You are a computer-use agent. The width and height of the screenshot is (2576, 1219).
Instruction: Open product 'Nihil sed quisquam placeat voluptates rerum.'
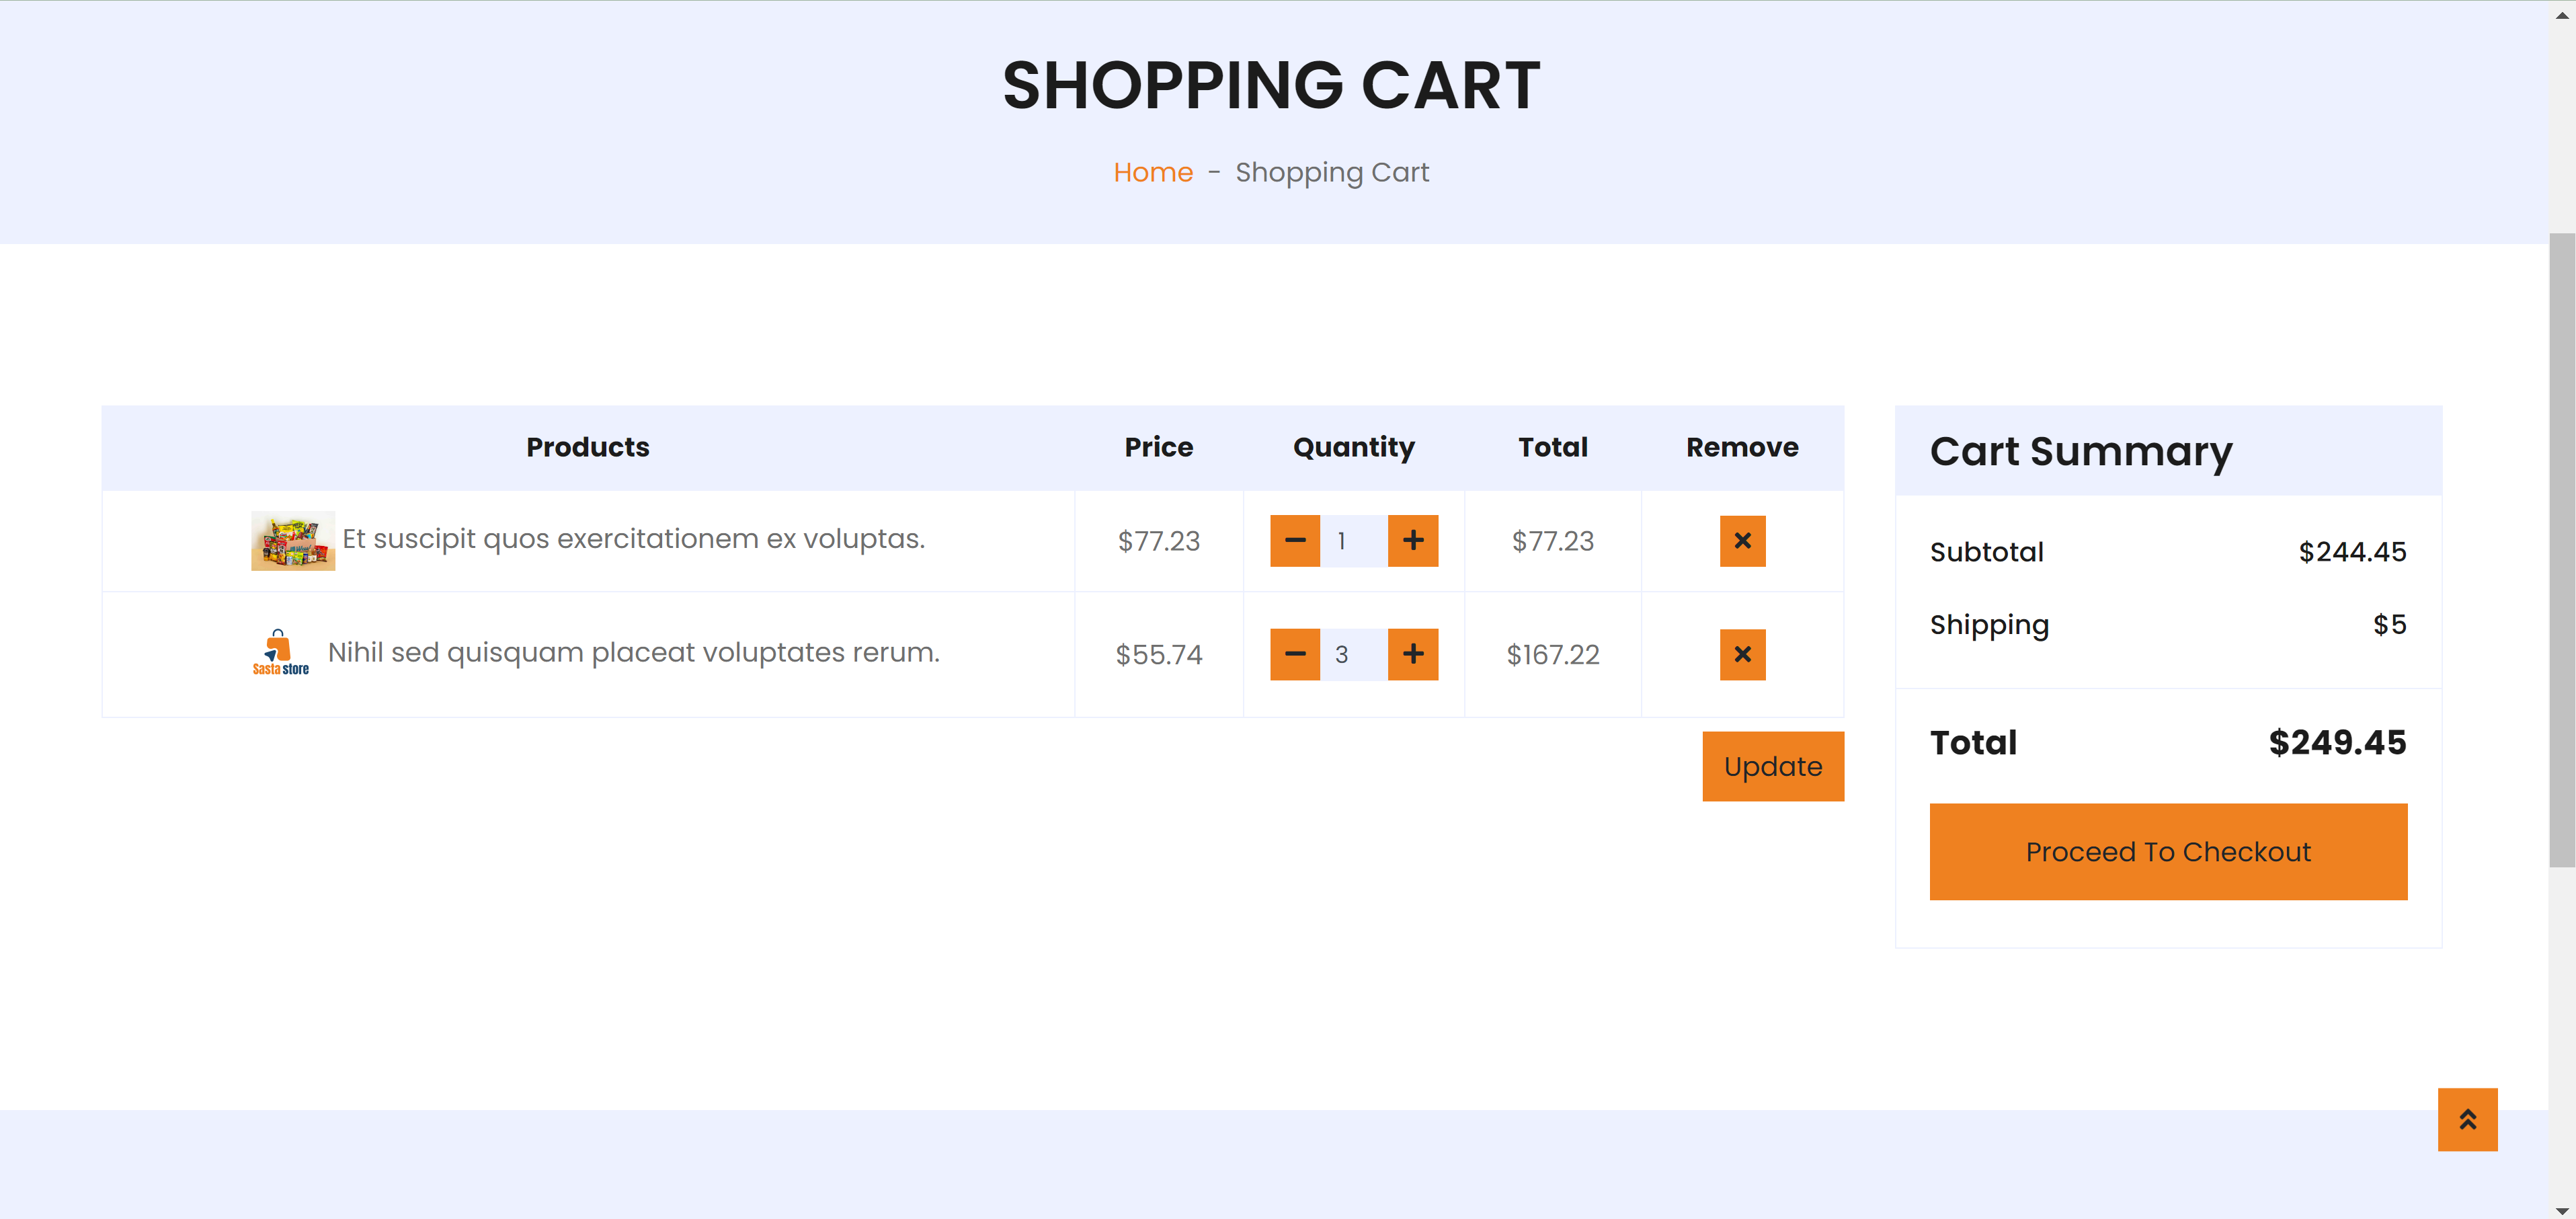634,653
